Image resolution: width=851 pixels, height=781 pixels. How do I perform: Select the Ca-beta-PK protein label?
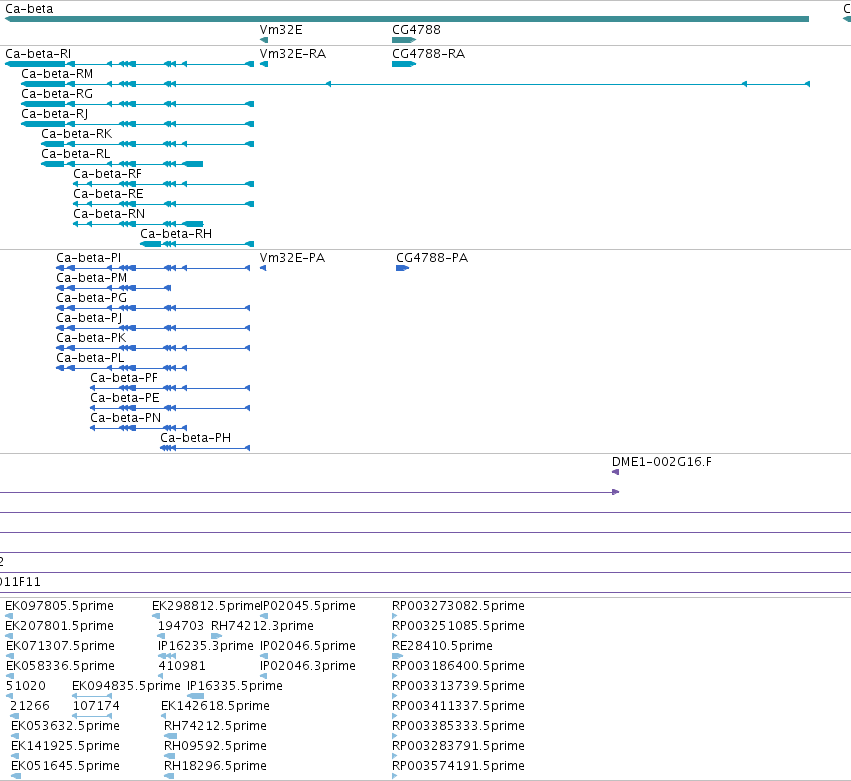(x=91, y=338)
